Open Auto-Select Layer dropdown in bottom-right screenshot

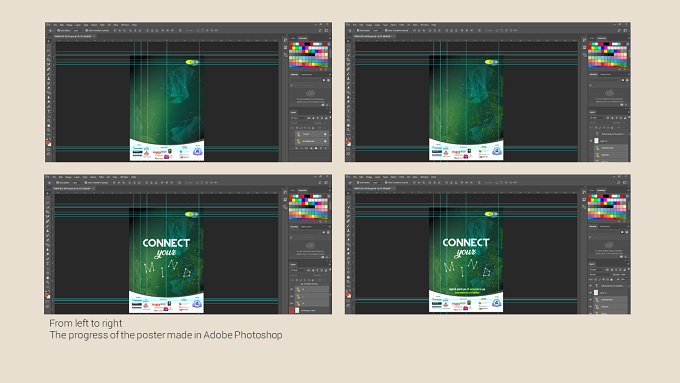pyautogui.click(x=376, y=183)
